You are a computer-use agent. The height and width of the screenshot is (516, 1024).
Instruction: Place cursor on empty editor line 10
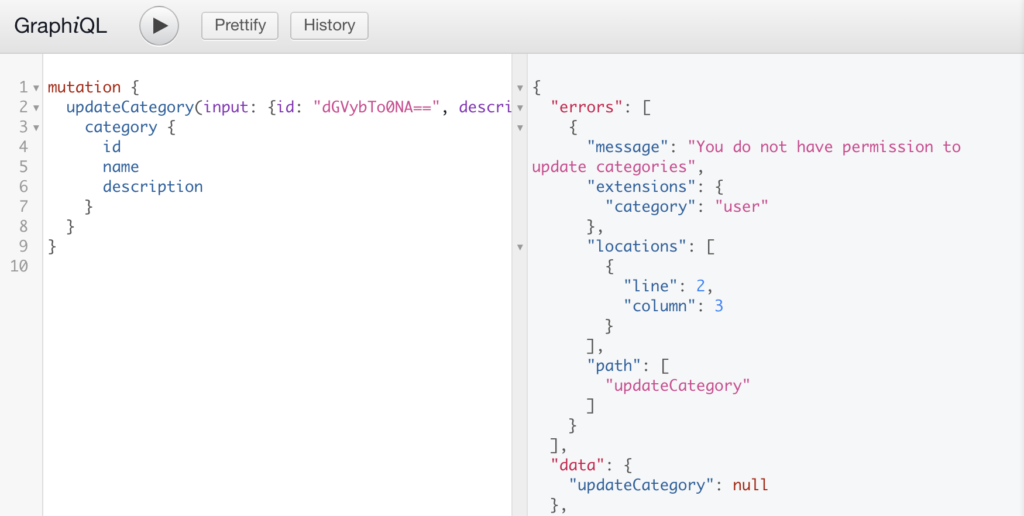200,266
